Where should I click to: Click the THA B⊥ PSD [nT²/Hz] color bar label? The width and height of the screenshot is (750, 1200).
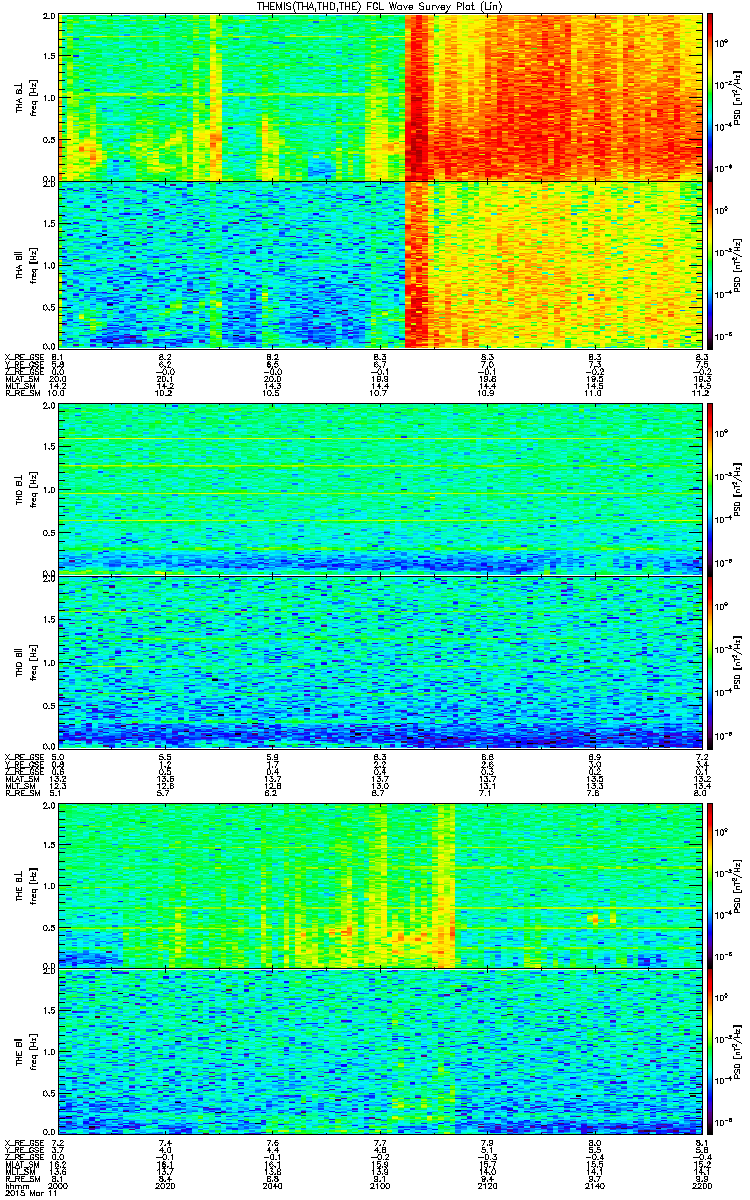tap(737, 96)
